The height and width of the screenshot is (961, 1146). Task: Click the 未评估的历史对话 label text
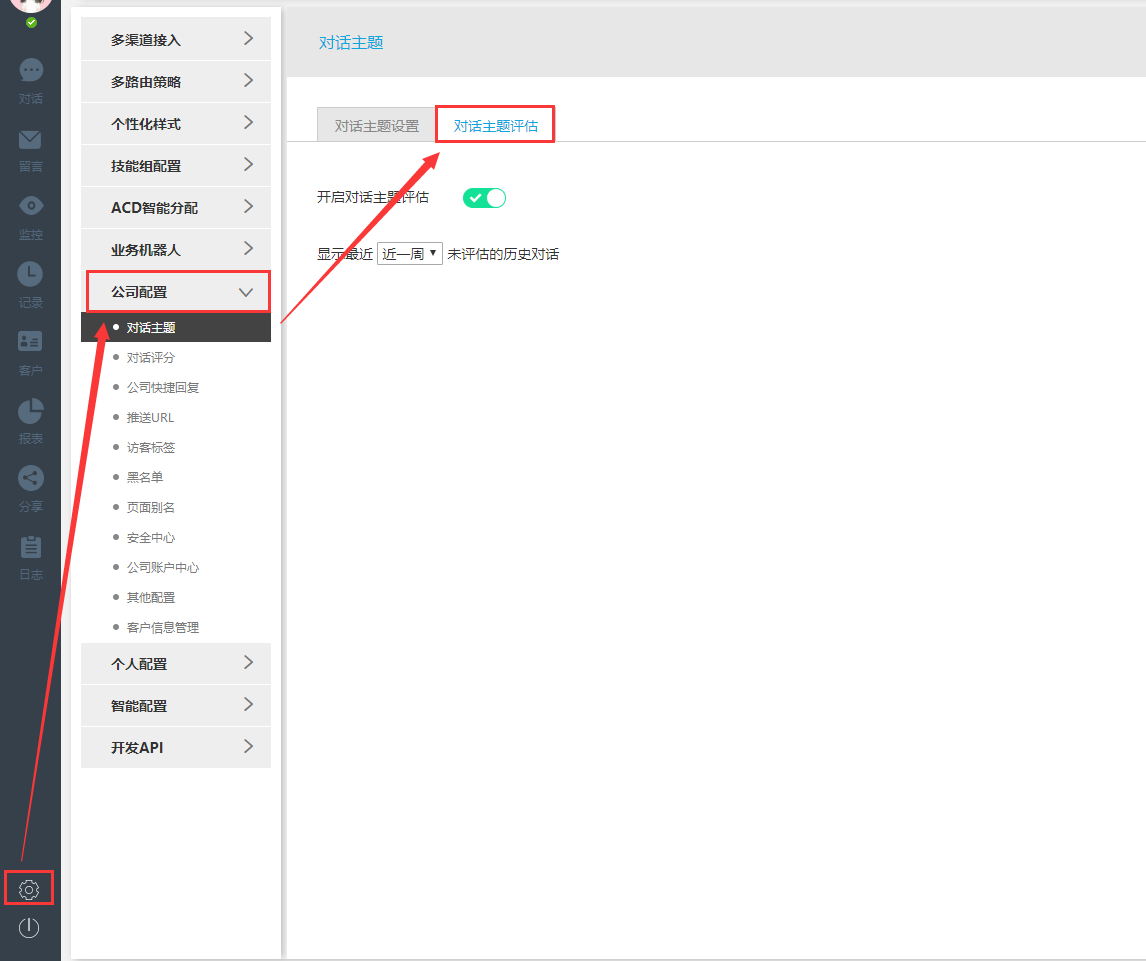[x=503, y=254]
